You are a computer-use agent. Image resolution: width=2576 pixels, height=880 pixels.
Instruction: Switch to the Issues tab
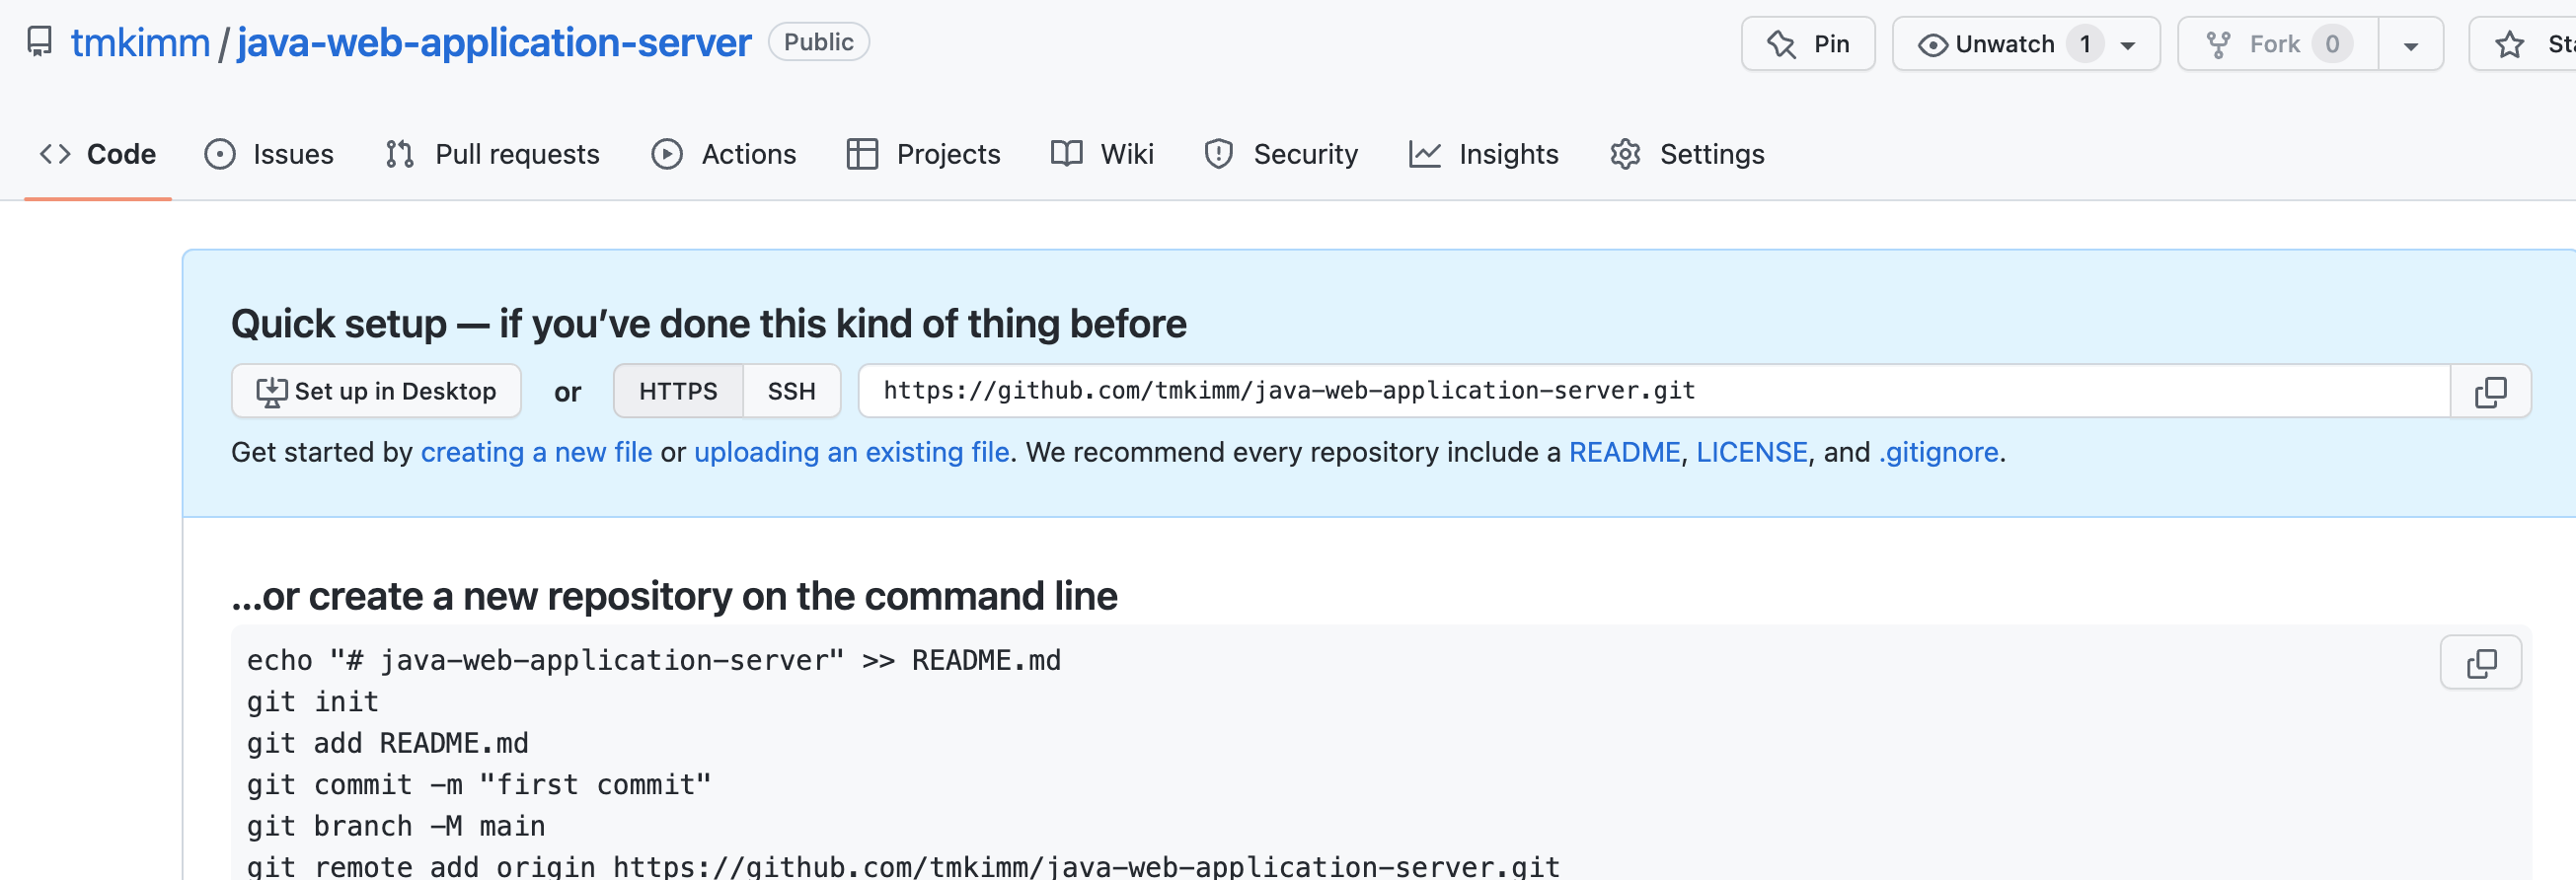(x=269, y=154)
